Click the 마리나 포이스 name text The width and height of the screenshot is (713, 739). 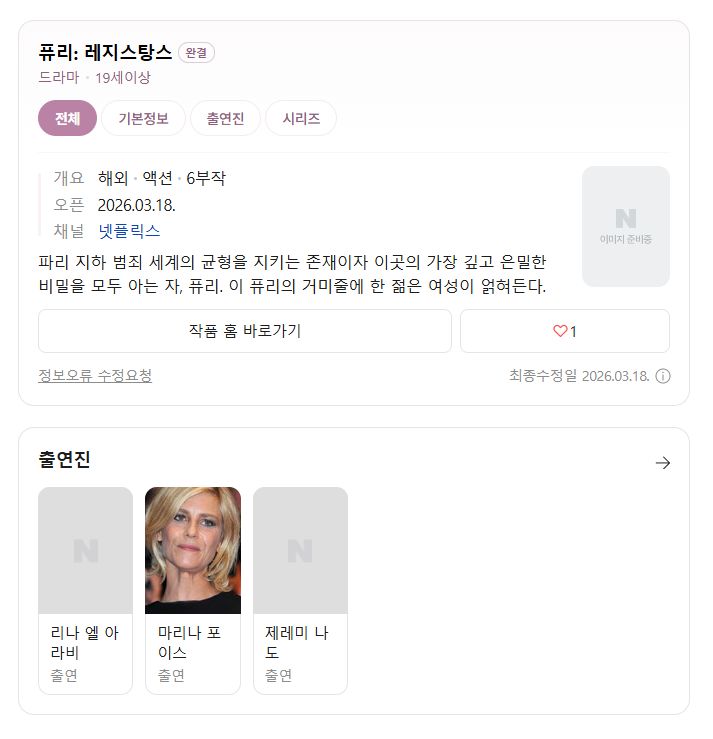click(189, 642)
